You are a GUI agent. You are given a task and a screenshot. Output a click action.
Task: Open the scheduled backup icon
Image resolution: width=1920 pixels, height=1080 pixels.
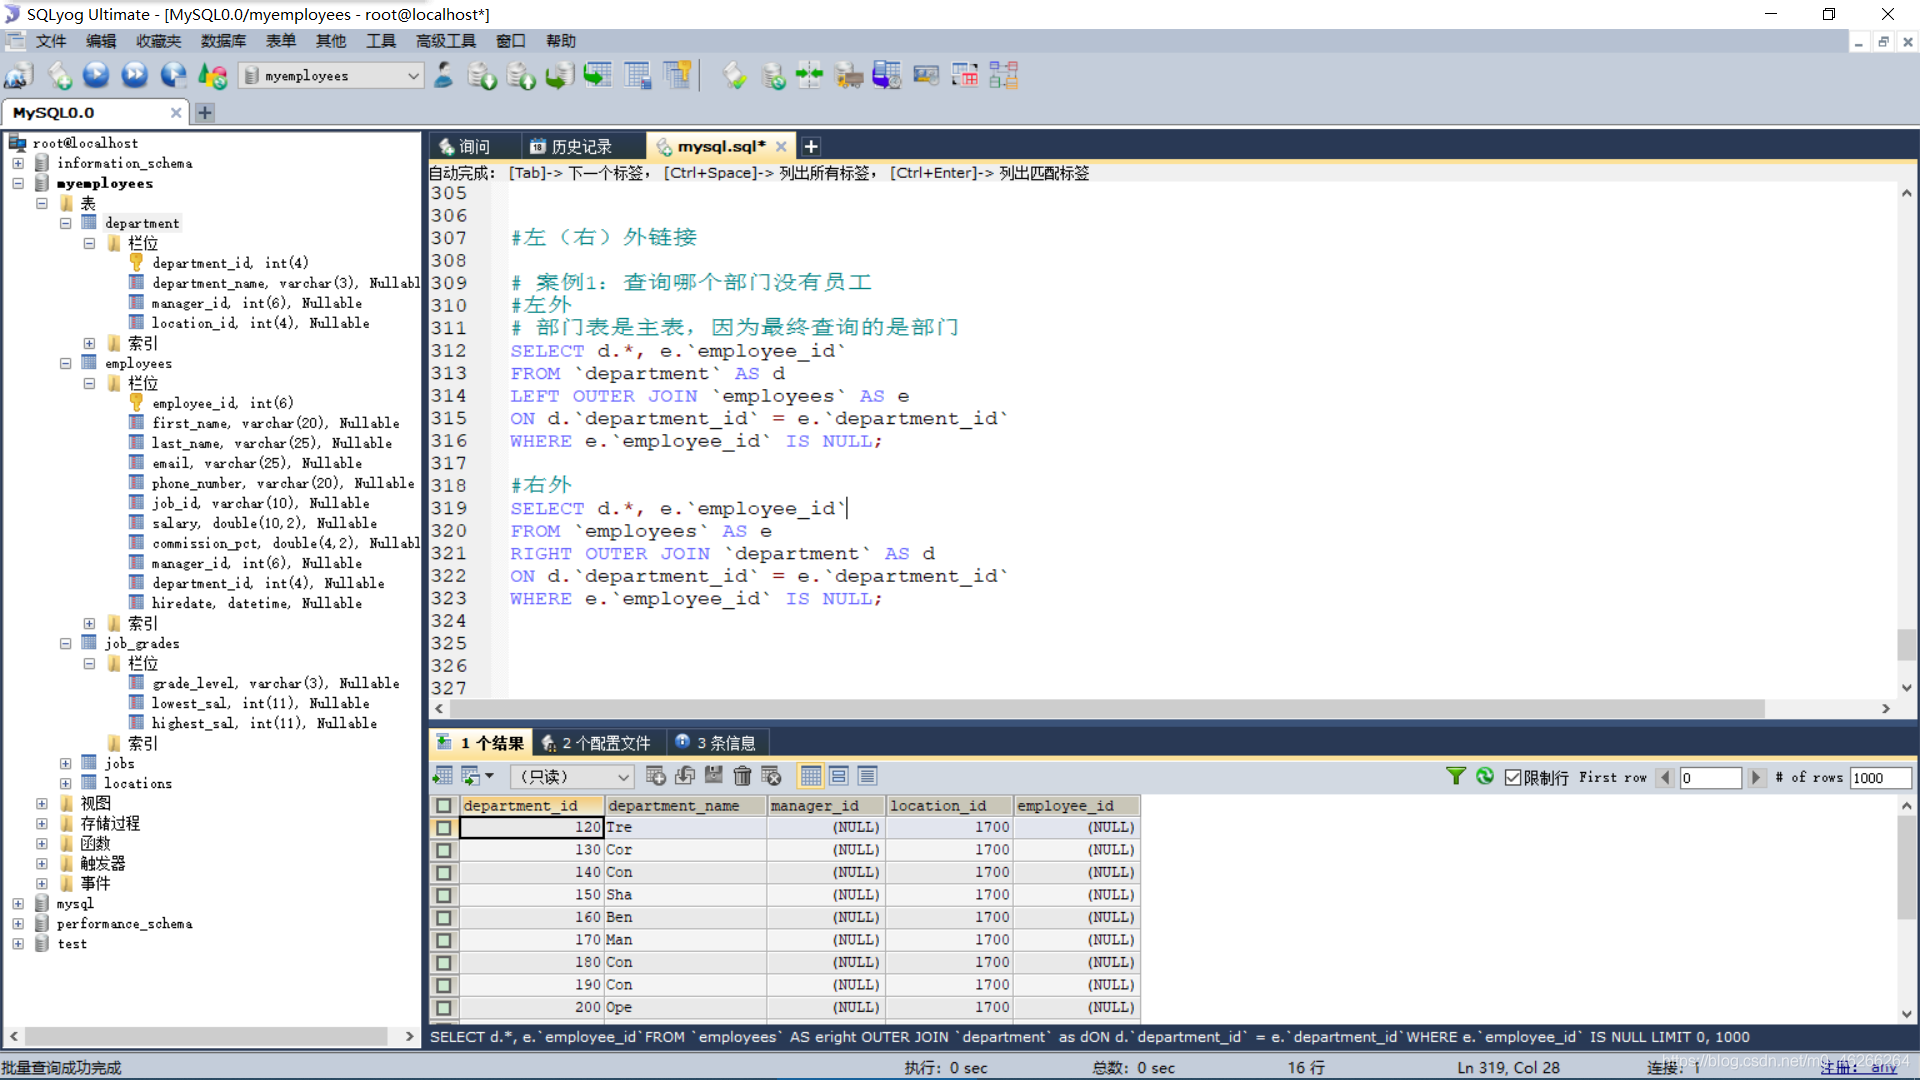pos(887,75)
